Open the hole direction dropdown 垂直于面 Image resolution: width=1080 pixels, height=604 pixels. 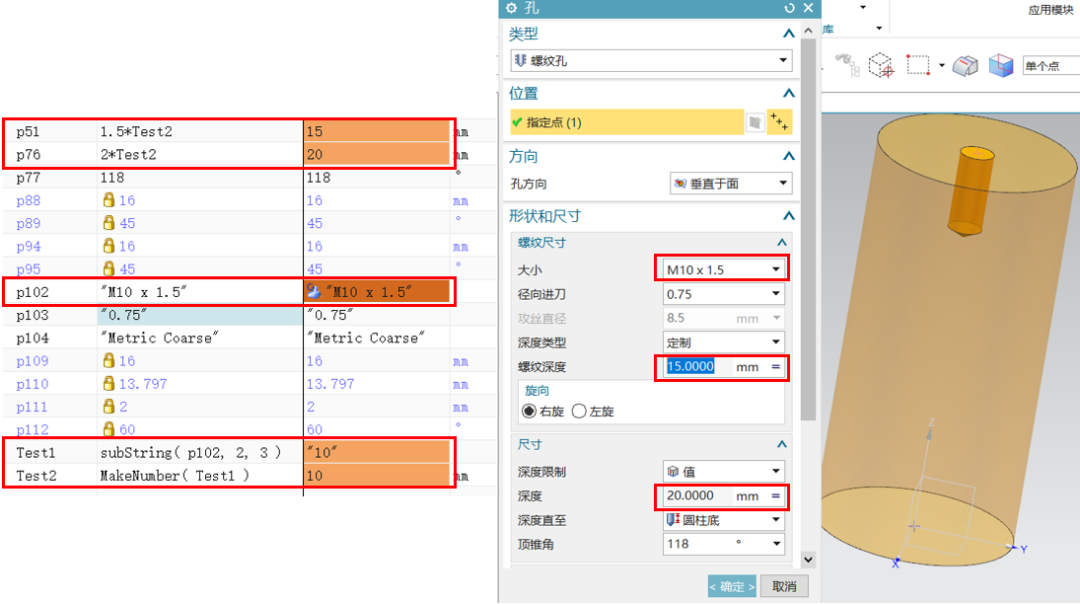click(731, 183)
